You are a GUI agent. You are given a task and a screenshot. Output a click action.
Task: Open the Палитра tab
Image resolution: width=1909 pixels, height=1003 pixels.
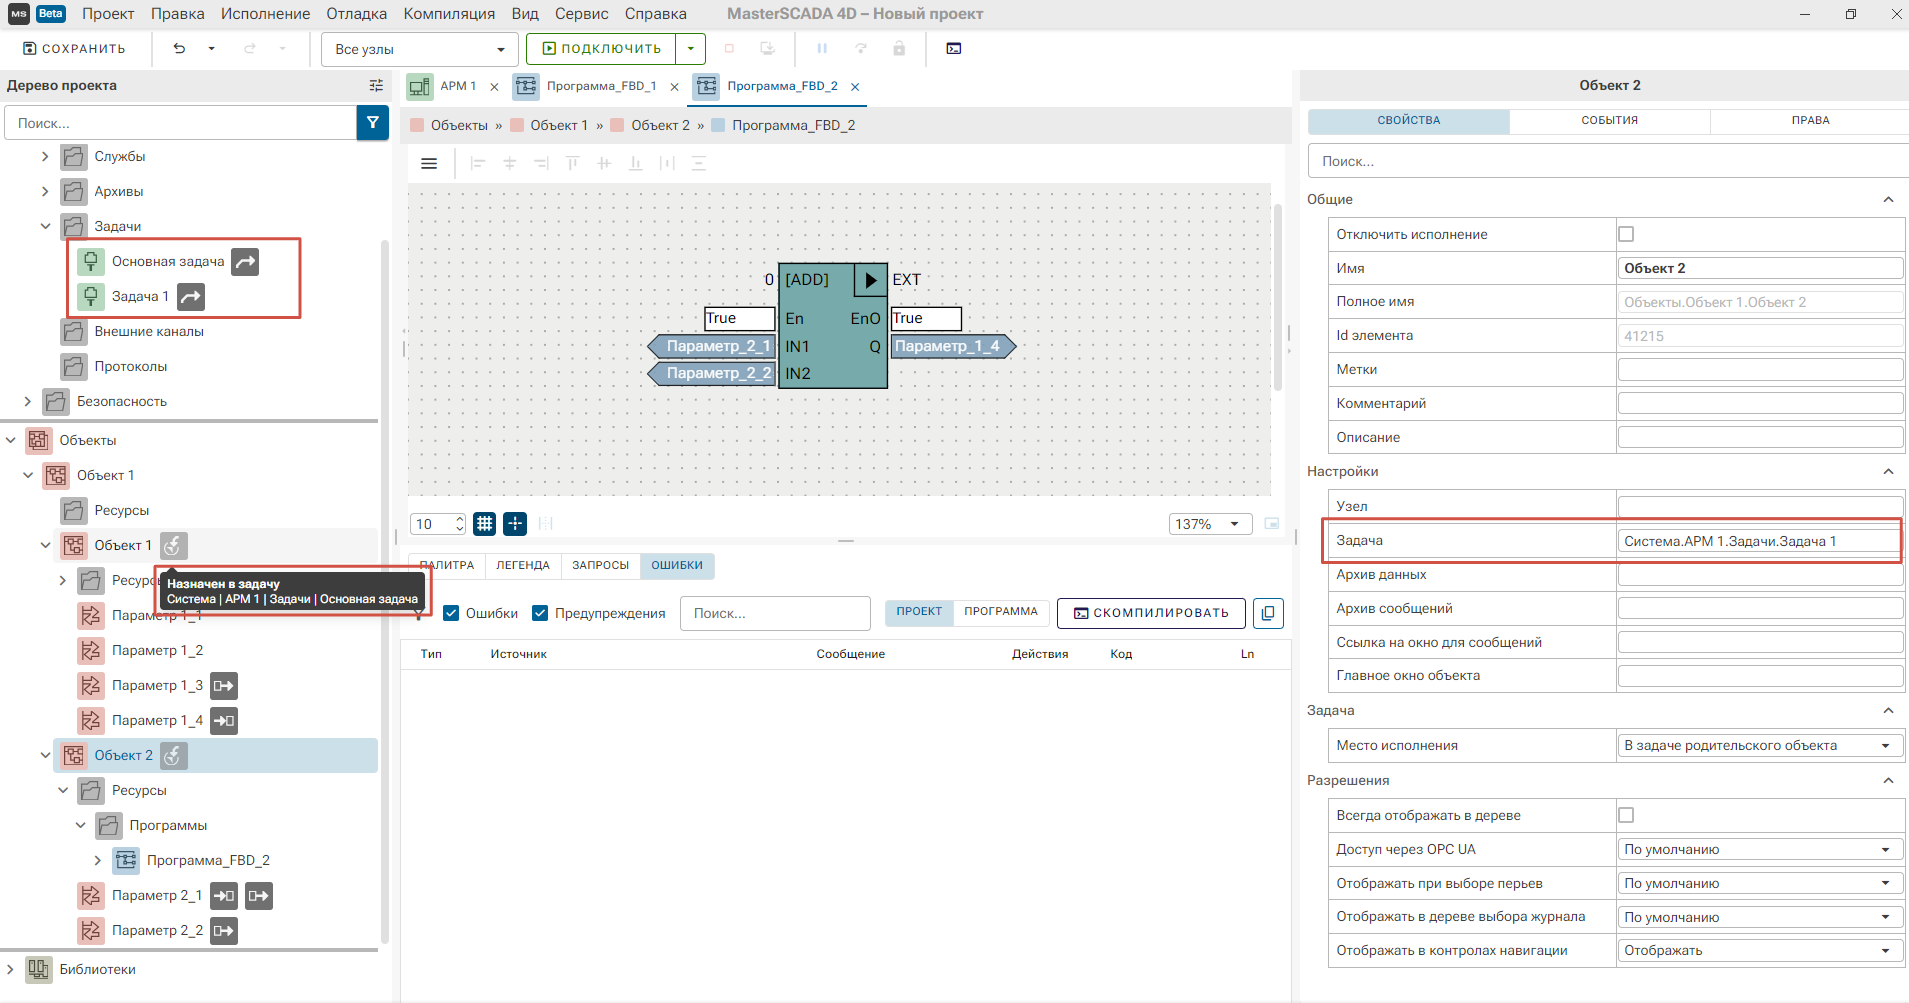point(447,566)
